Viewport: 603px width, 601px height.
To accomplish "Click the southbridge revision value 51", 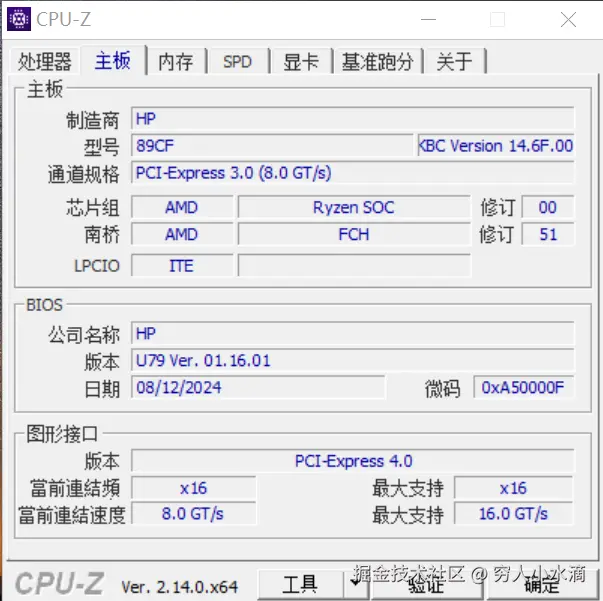I will [x=548, y=234].
